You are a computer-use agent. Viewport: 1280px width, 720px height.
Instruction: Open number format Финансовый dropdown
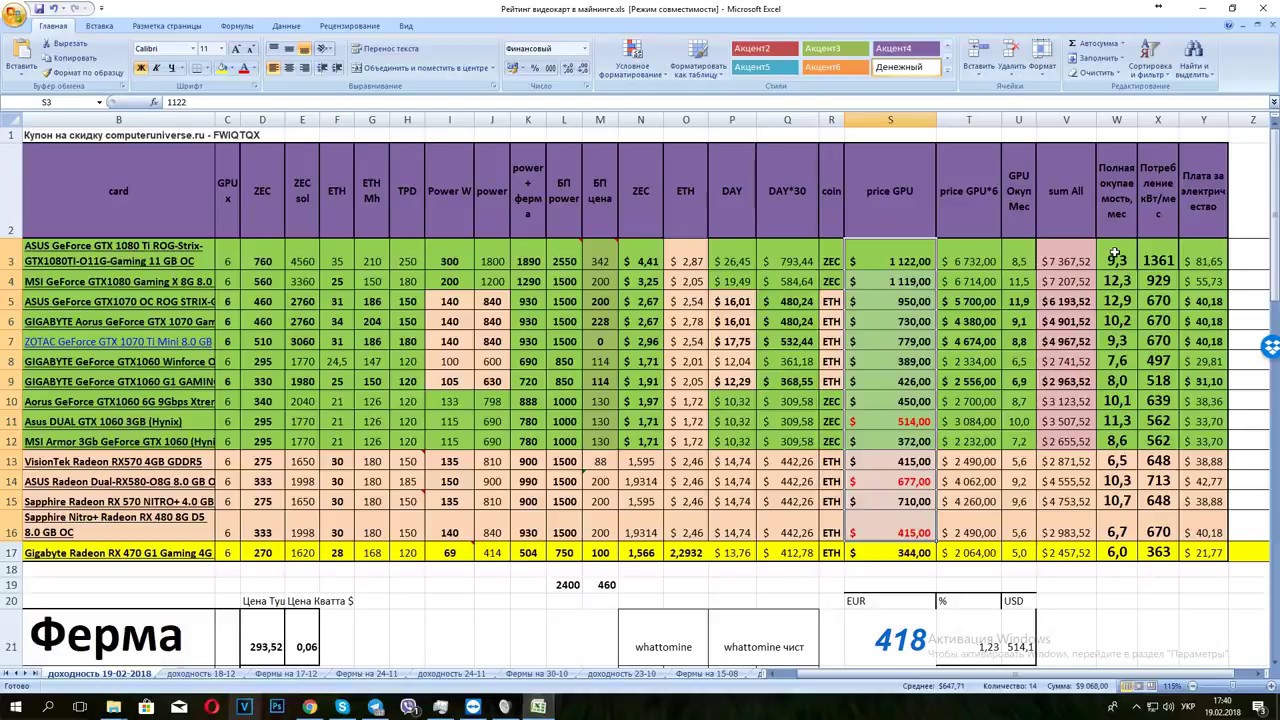pos(584,49)
